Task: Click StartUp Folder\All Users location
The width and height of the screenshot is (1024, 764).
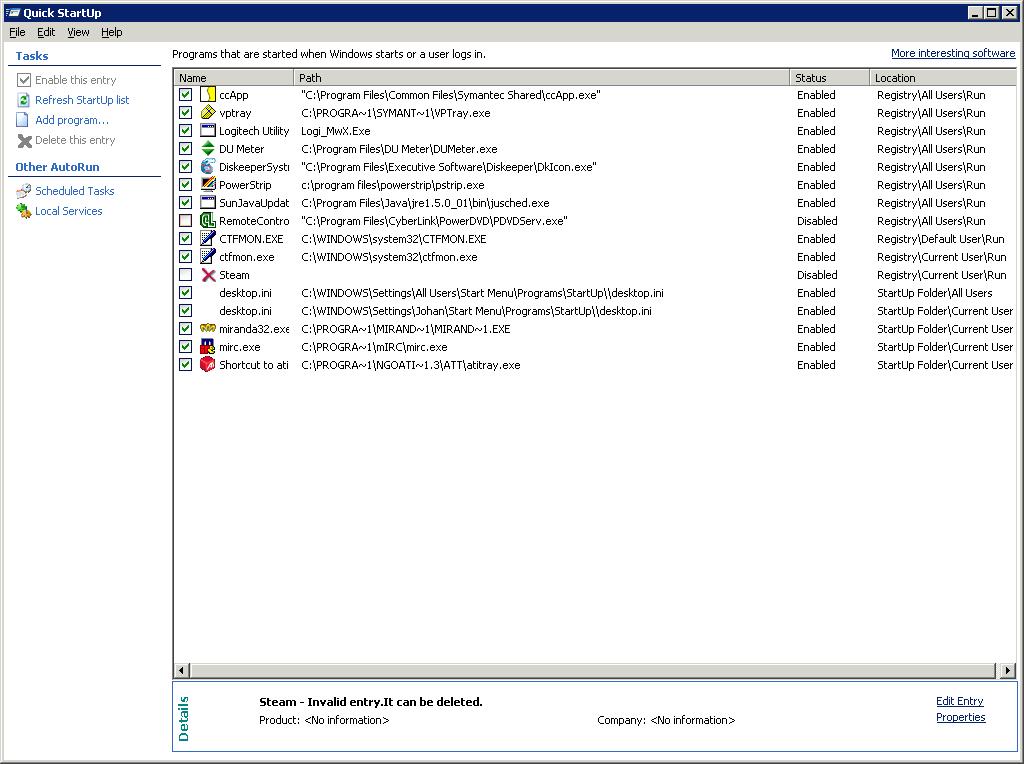Action: click(935, 293)
